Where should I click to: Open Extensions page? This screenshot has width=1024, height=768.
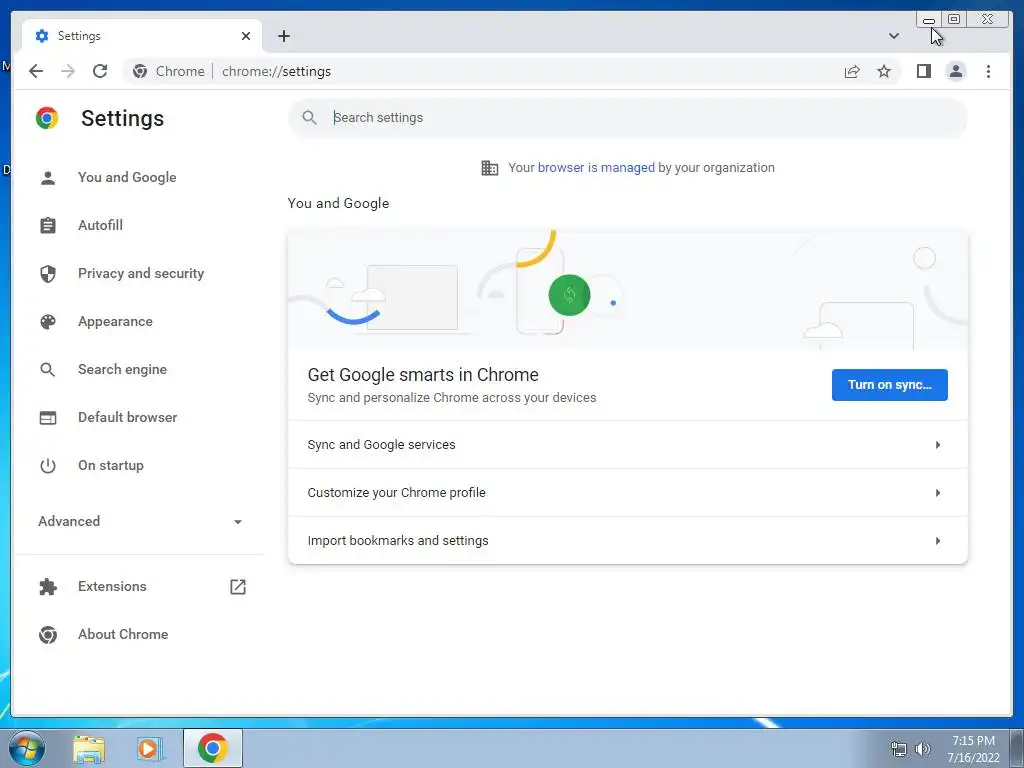pos(112,586)
